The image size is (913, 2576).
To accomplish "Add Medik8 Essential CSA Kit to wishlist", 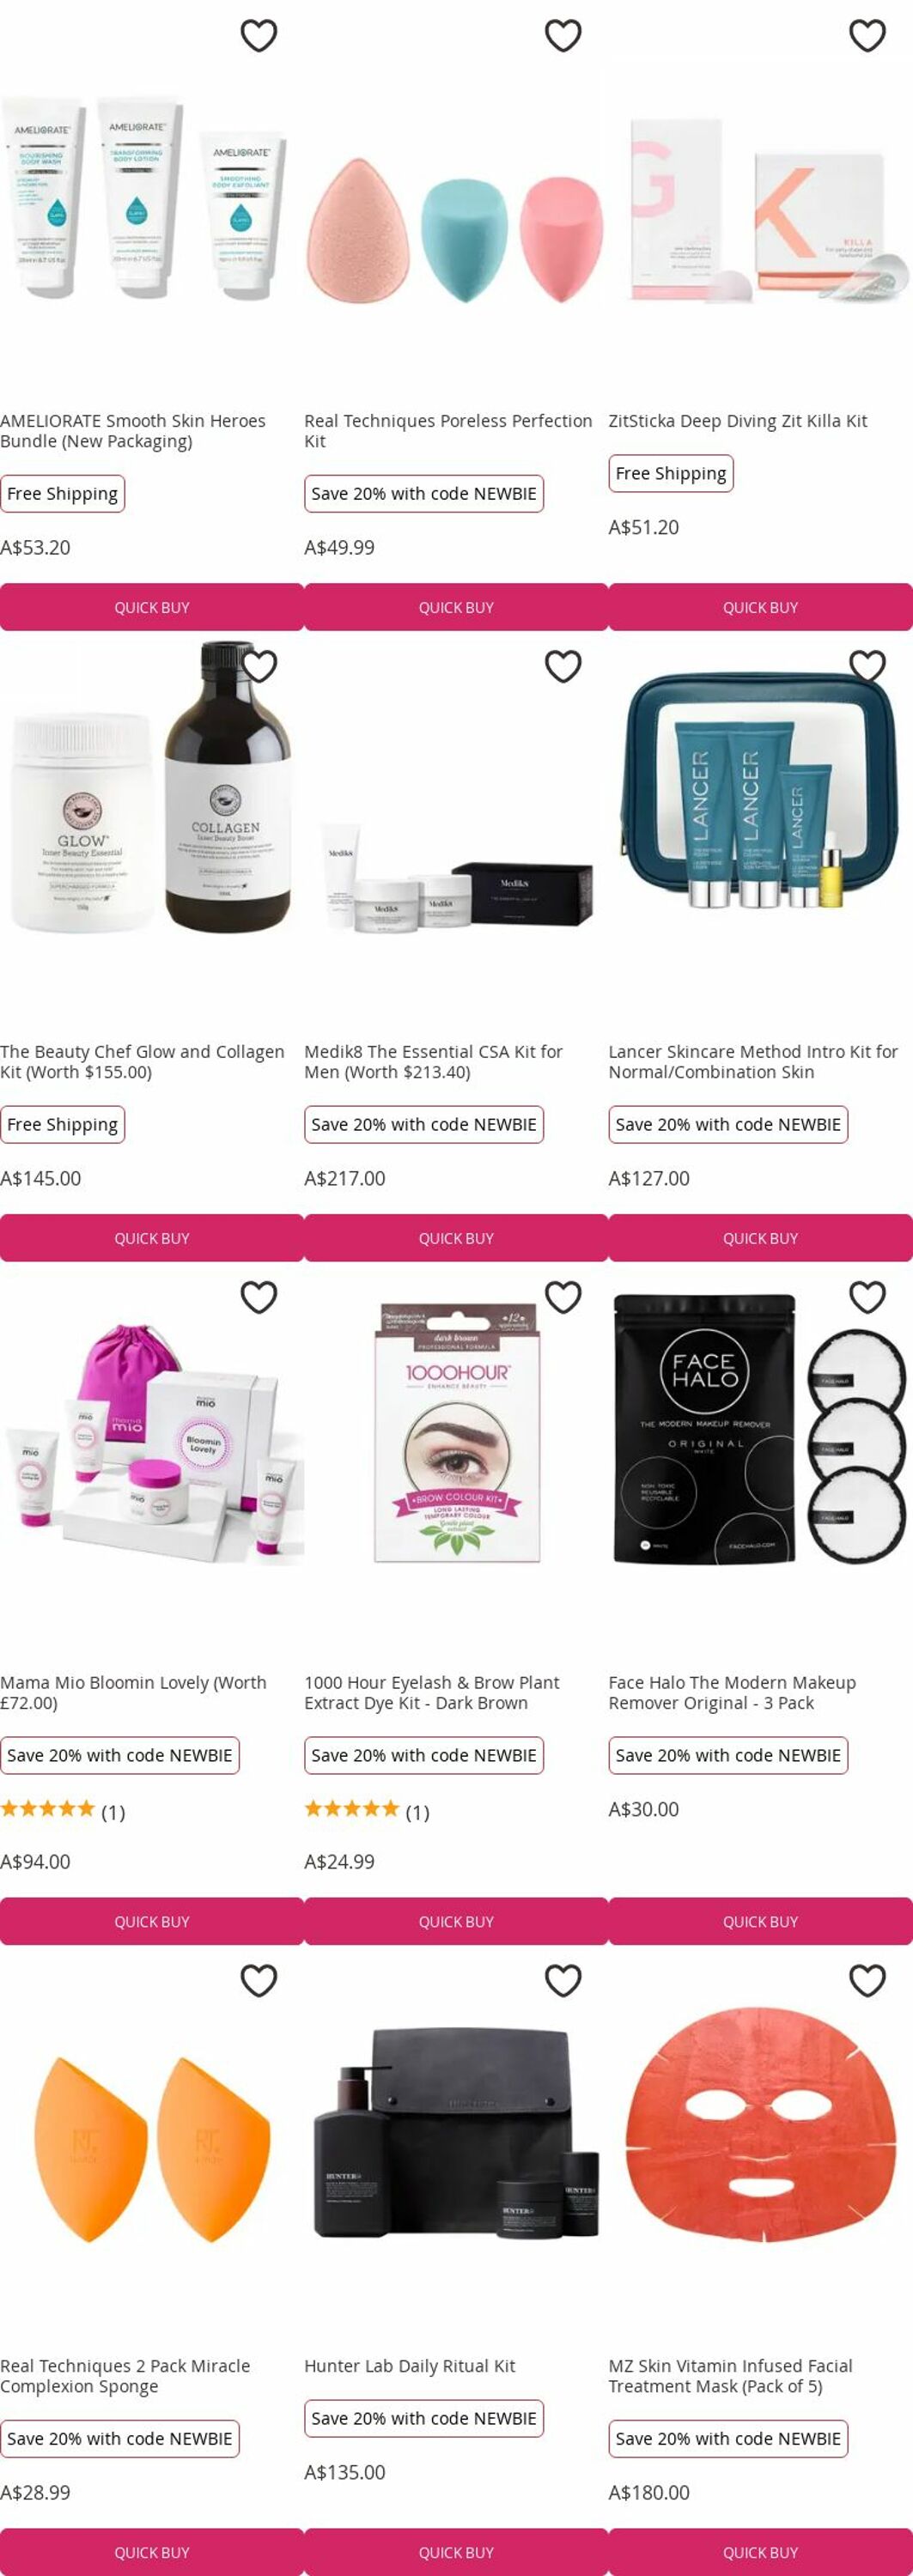I will (x=563, y=666).
